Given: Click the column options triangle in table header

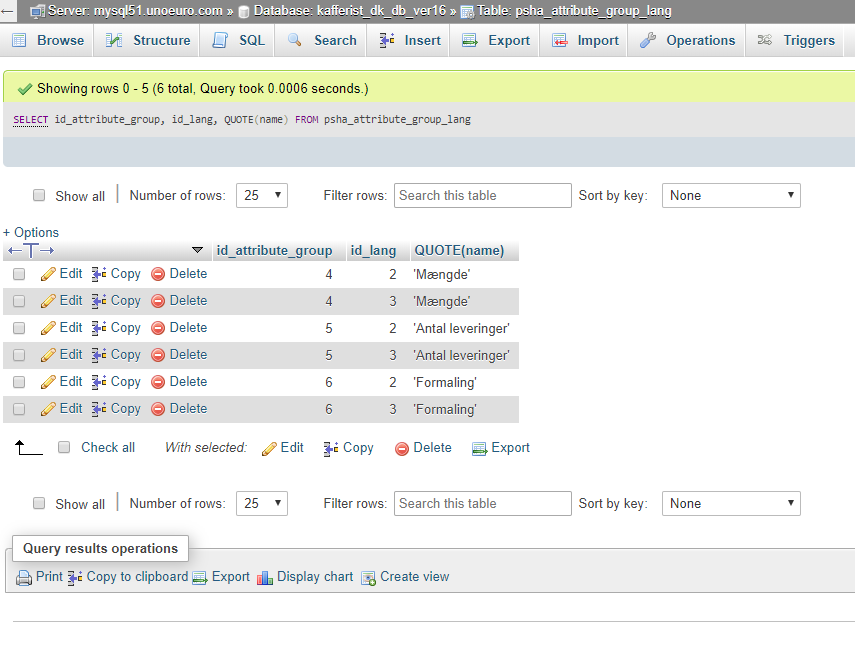Looking at the screenshot, I should (197, 250).
